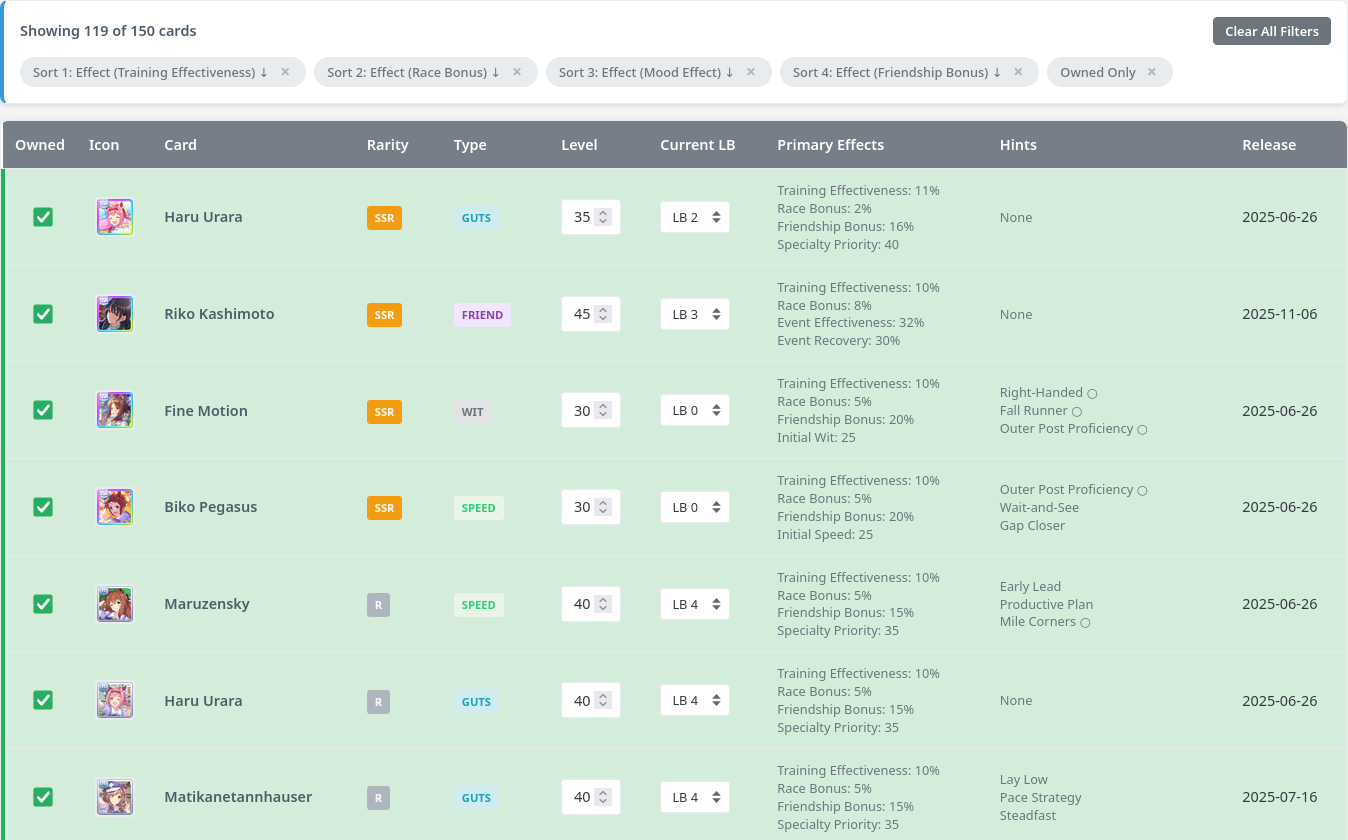The width and height of the screenshot is (1348, 840).
Task: Open Fine Motion's Current LB dropdown
Action: [695, 410]
